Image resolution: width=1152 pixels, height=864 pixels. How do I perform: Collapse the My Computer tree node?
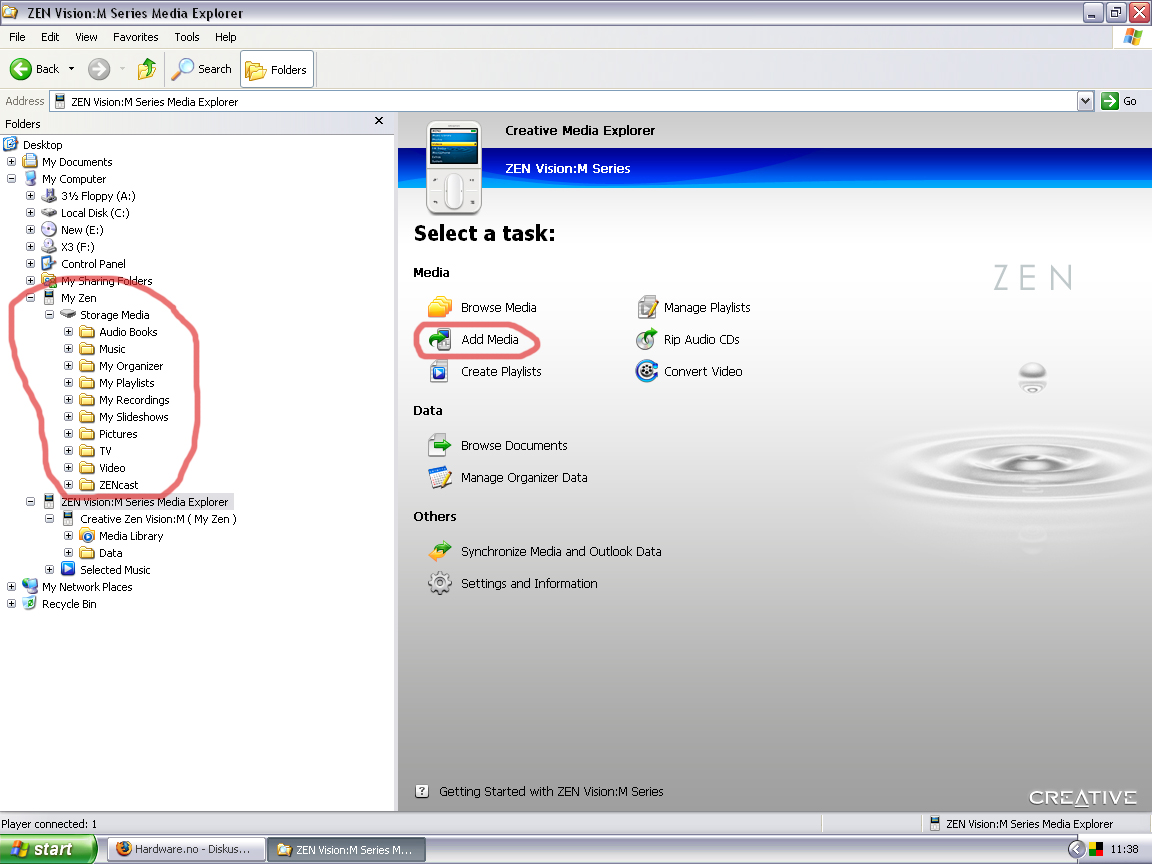(11, 179)
